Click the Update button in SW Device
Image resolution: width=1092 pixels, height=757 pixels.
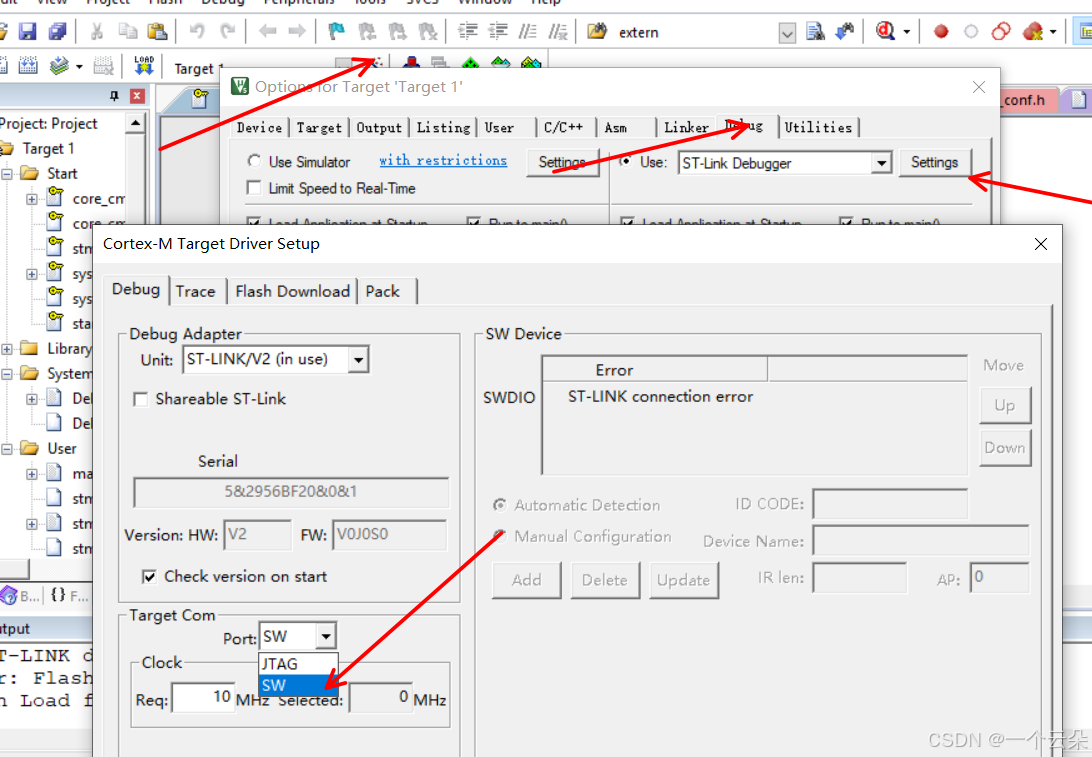pyautogui.click(x=683, y=580)
